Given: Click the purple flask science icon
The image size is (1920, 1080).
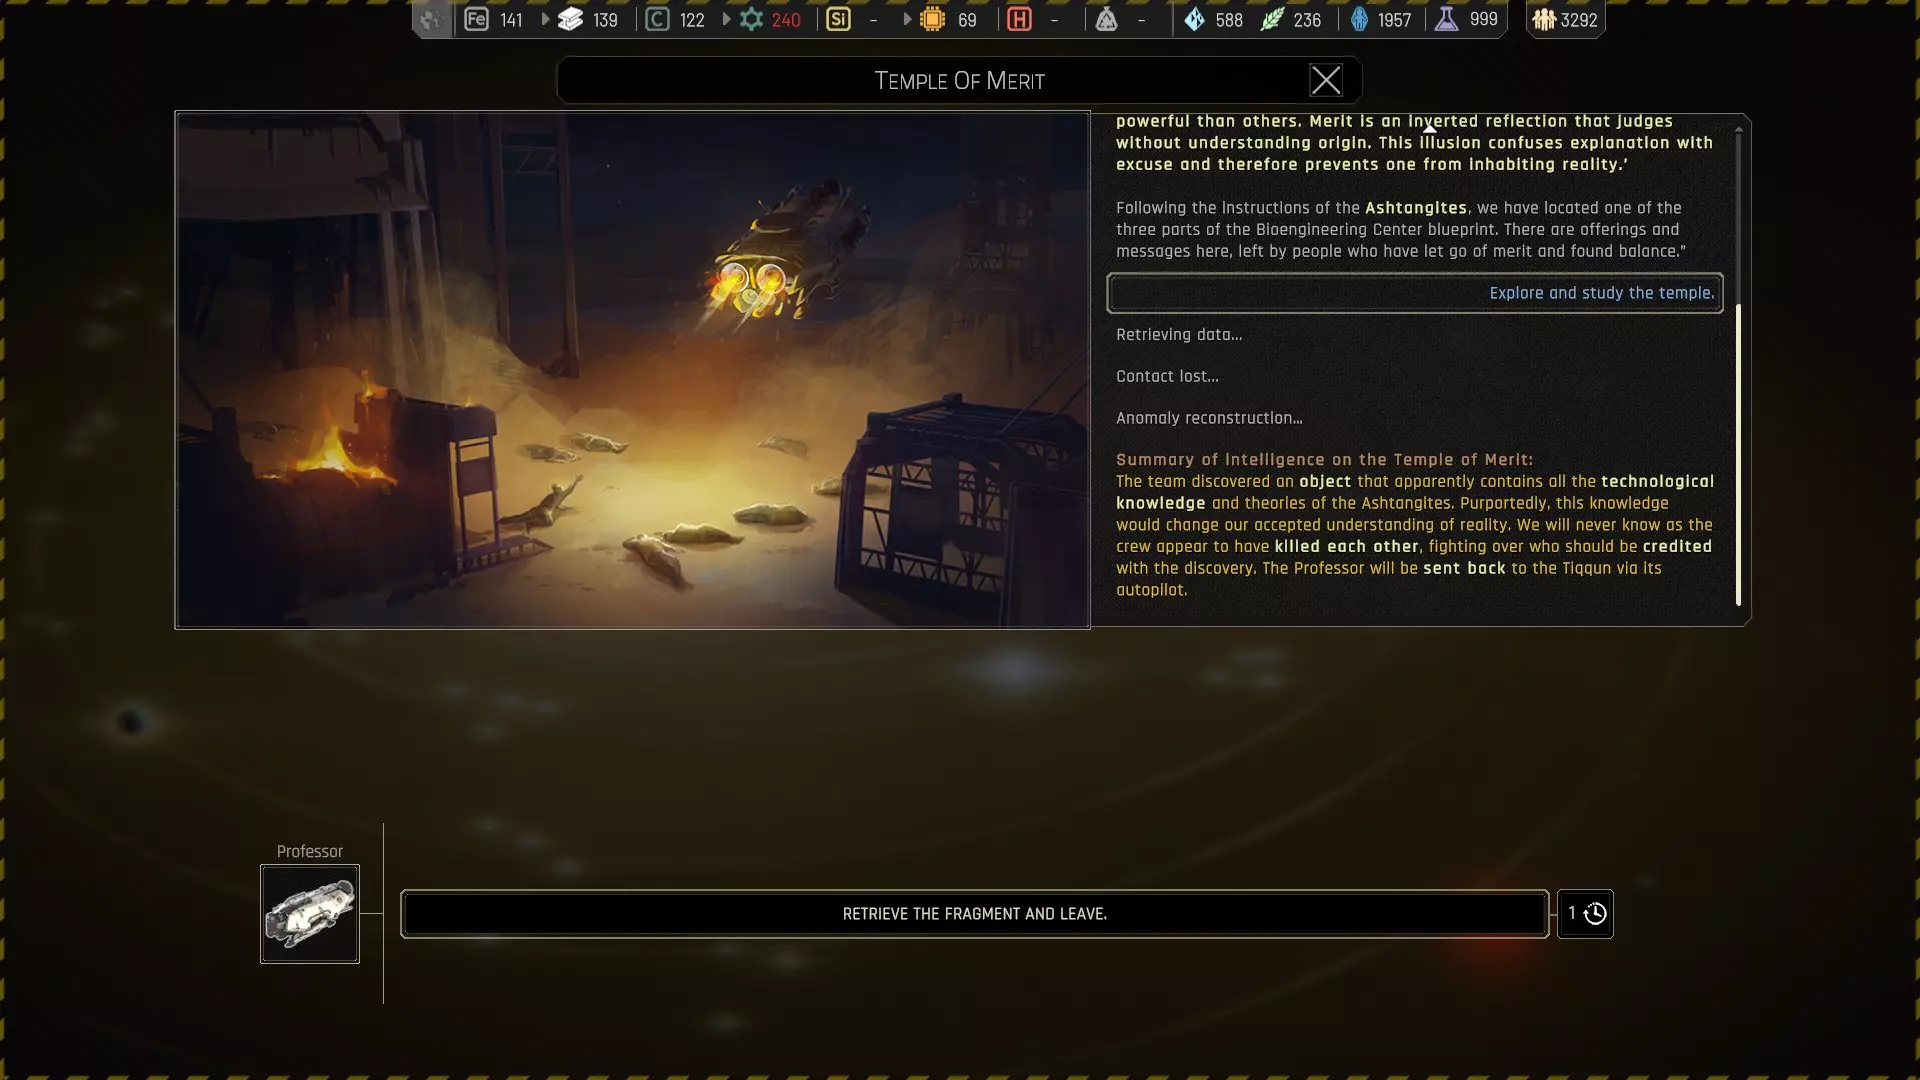Looking at the screenshot, I should pyautogui.click(x=1446, y=19).
